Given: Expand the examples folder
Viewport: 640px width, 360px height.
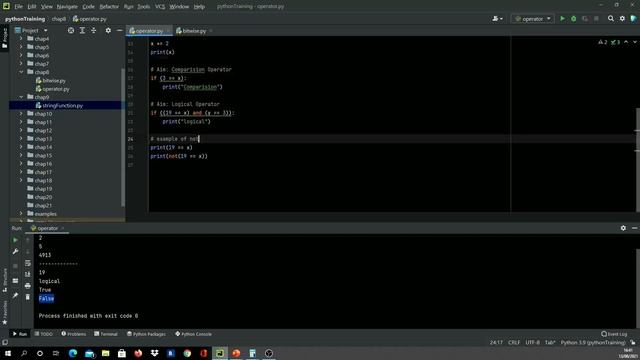Looking at the screenshot, I should coord(21,213).
